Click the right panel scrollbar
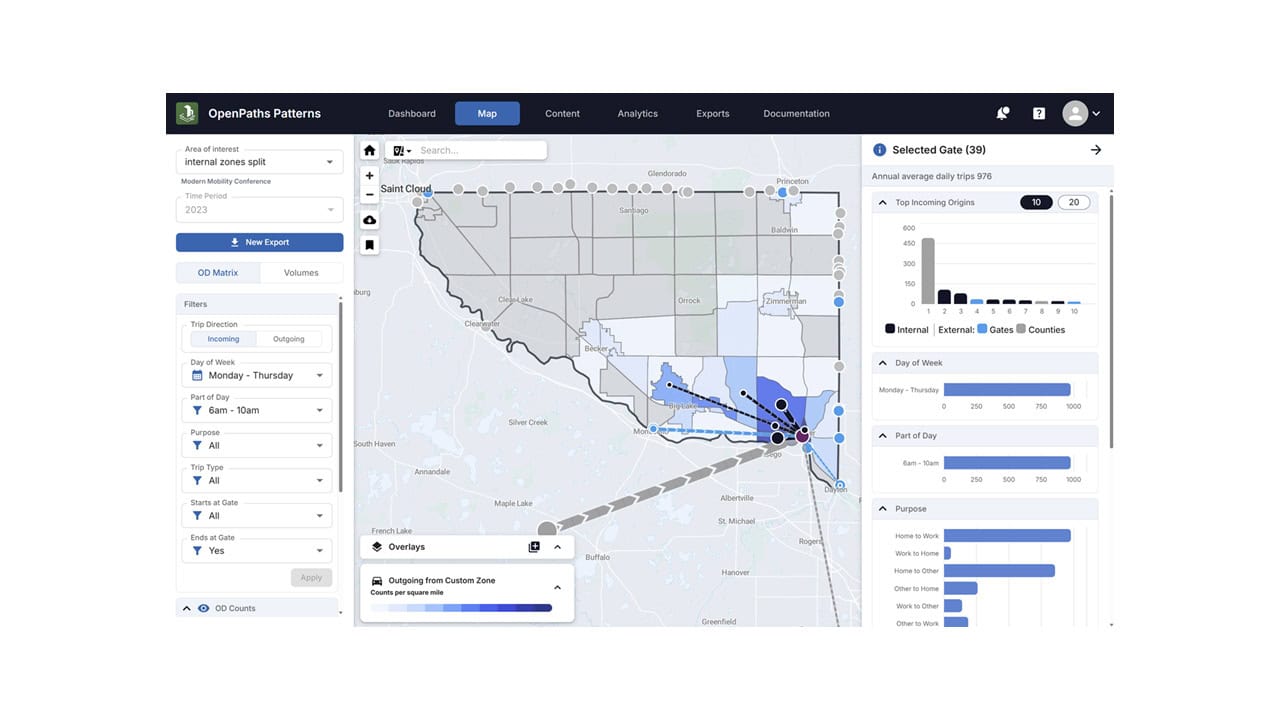The image size is (1280, 720). 1111,320
